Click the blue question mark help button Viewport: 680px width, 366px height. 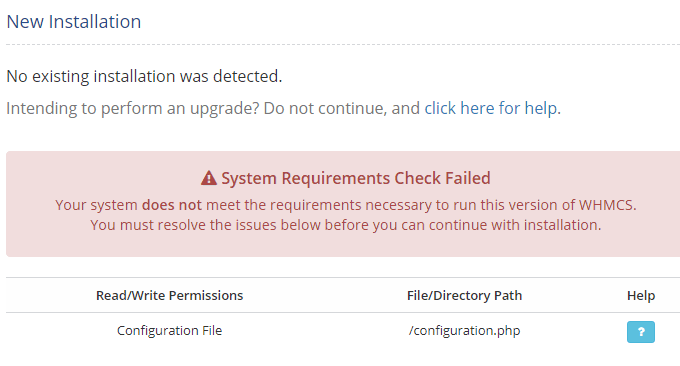point(641,332)
